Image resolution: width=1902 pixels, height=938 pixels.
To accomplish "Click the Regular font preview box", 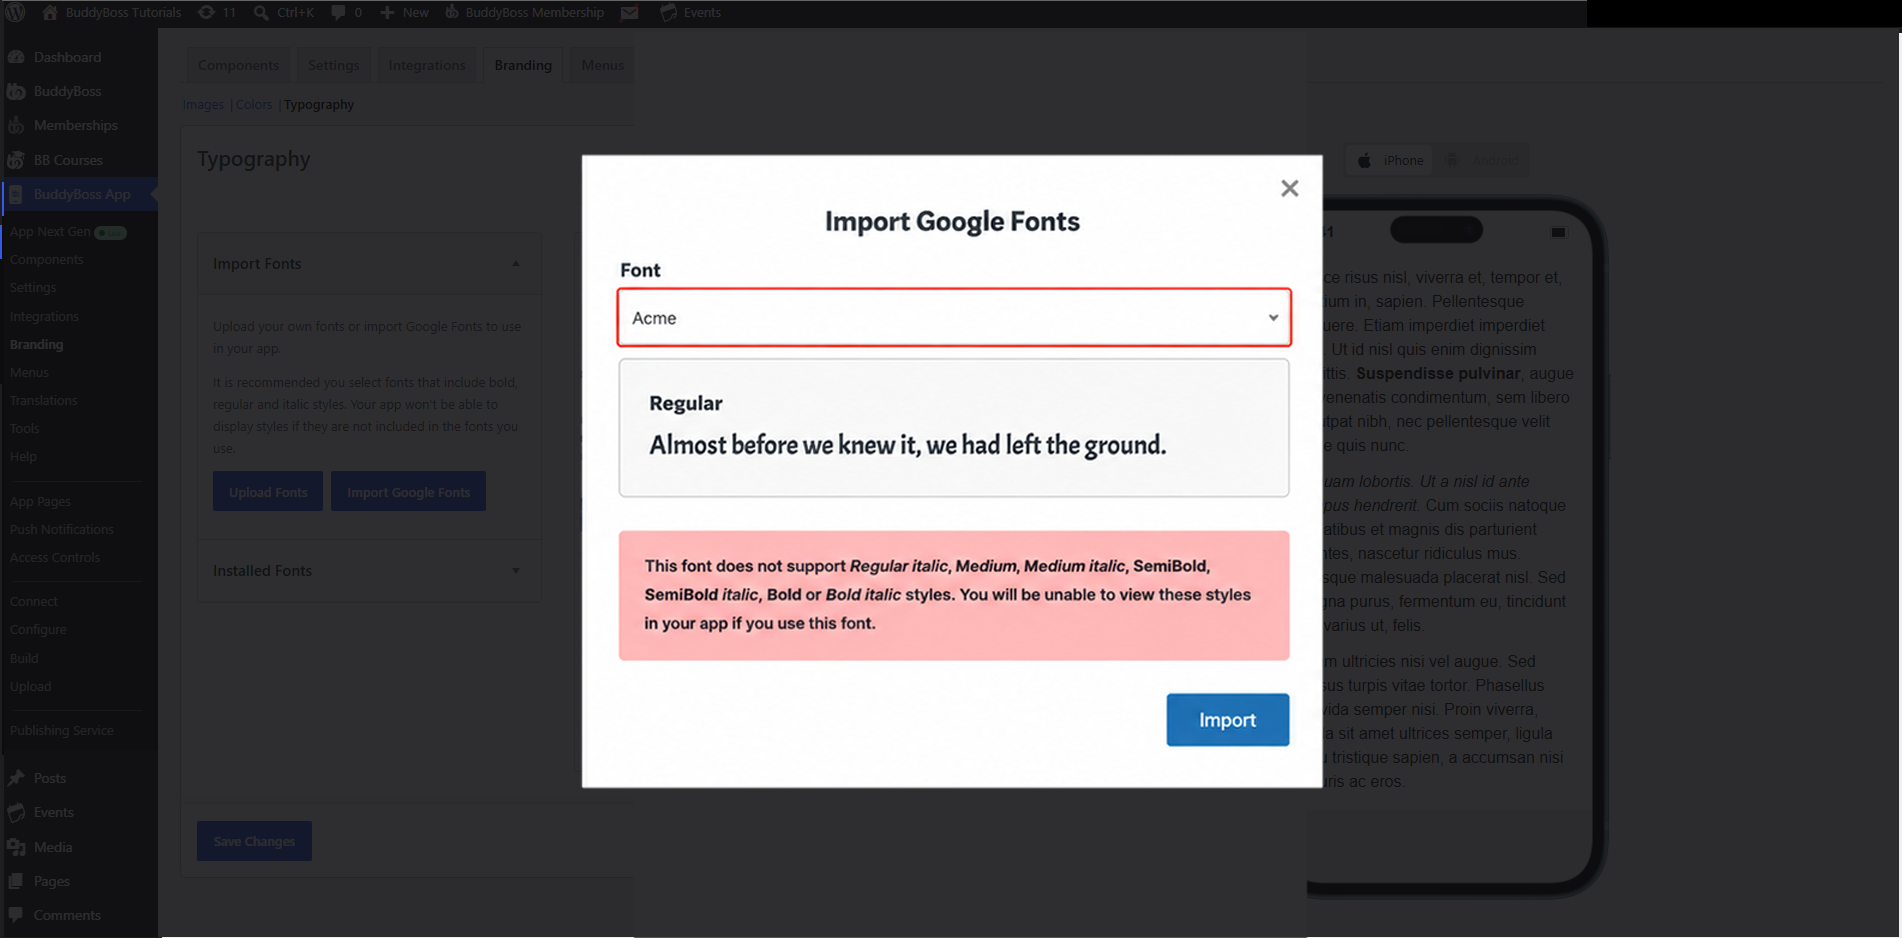I will [x=954, y=428].
